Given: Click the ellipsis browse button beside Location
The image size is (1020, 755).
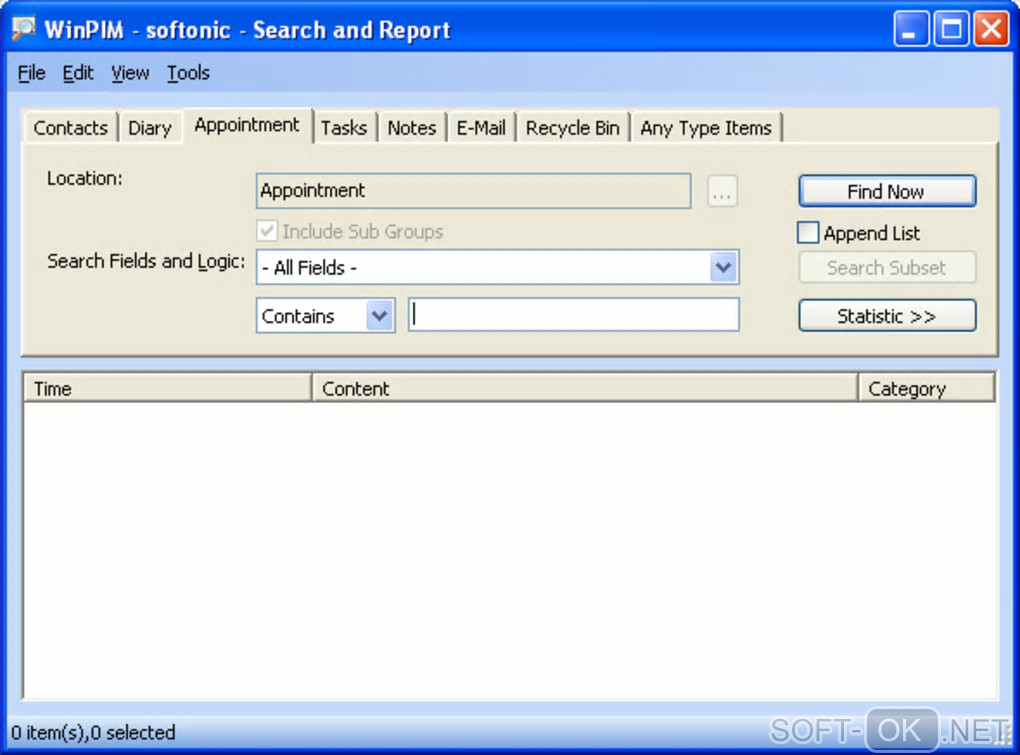Looking at the screenshot, I should [x=722, y=191].
